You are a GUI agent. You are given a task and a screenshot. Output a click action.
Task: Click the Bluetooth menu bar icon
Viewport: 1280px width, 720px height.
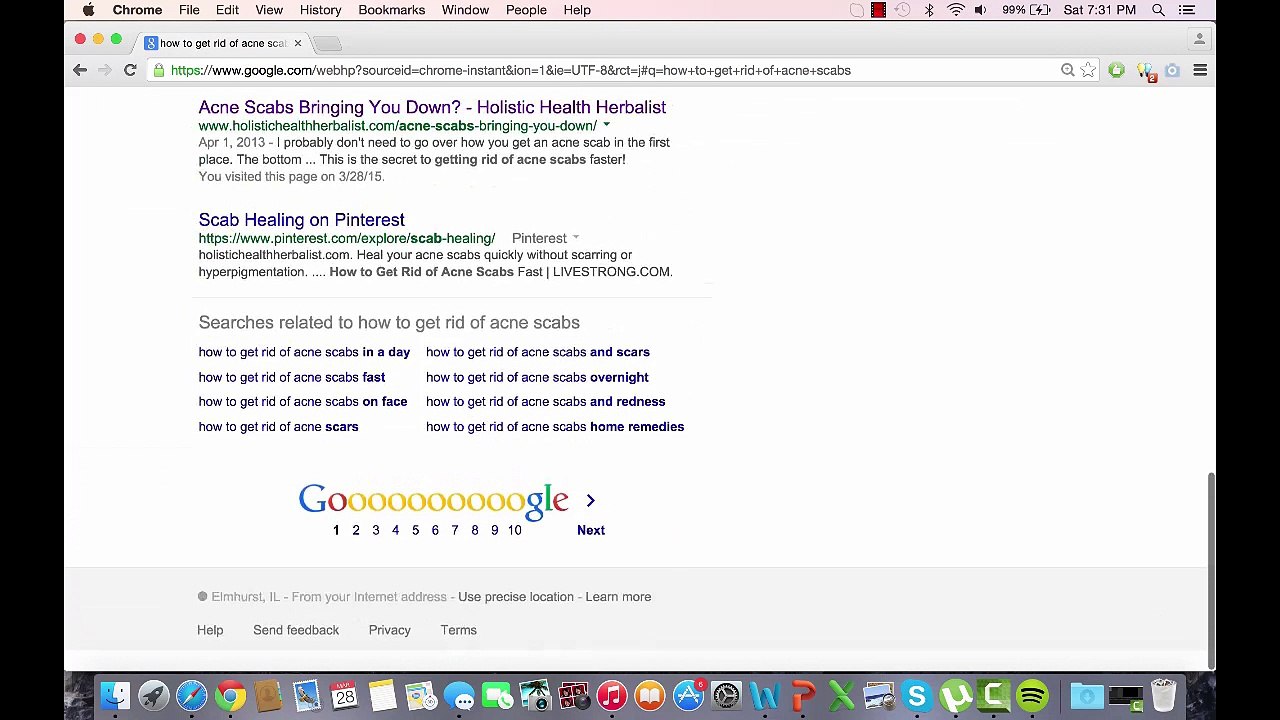929,10
